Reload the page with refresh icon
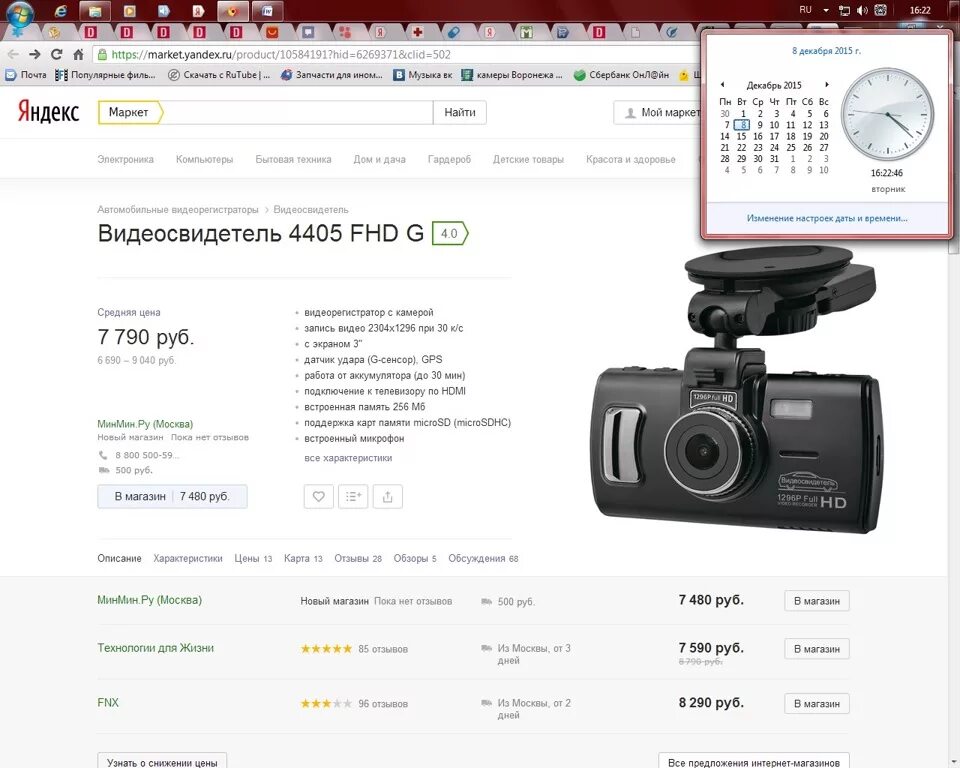 tap(56, 55)
